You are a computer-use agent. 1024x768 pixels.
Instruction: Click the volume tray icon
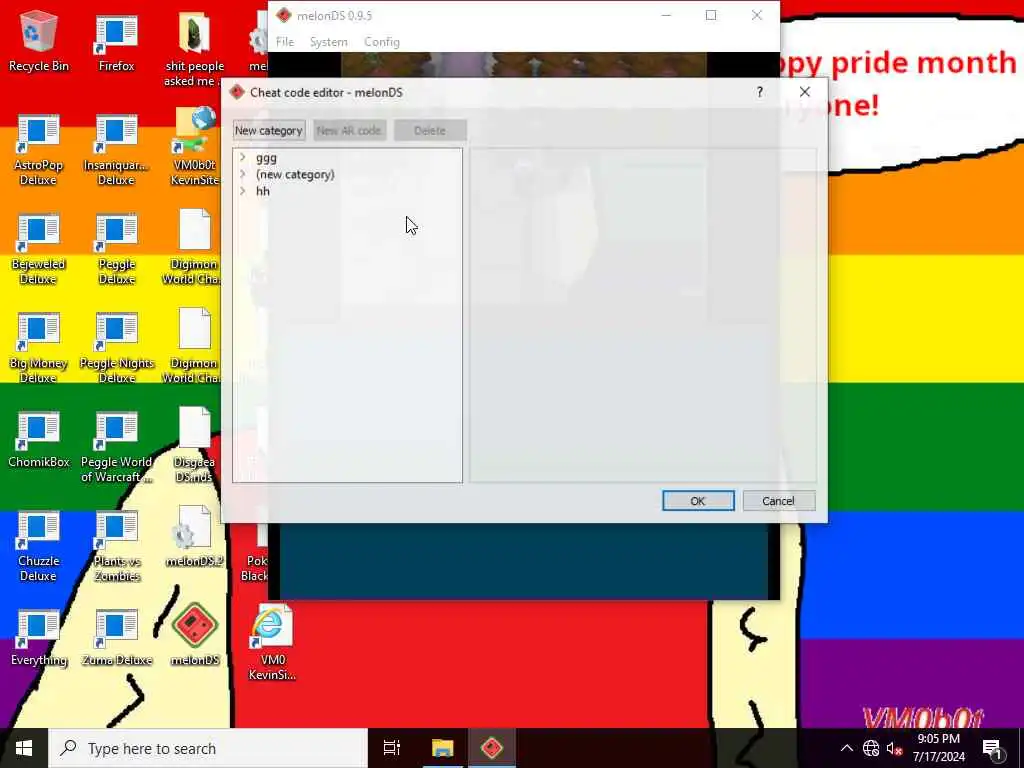pyautogui.click(x=894, y=748)
